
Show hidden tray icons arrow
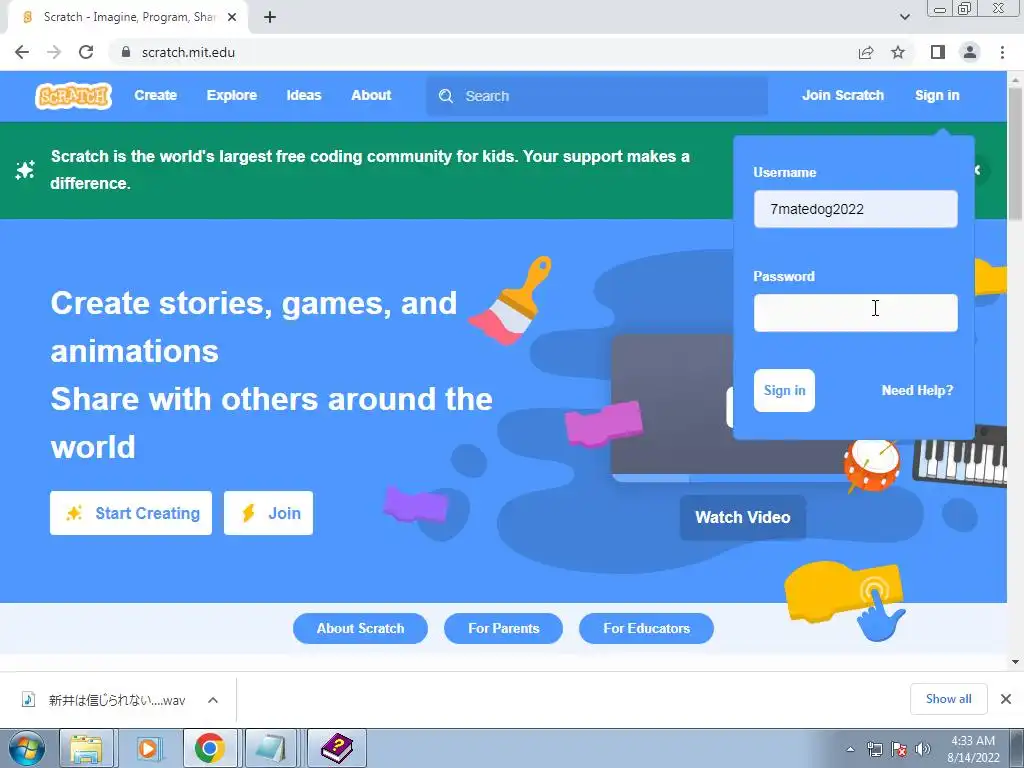(x=850, y=750)
